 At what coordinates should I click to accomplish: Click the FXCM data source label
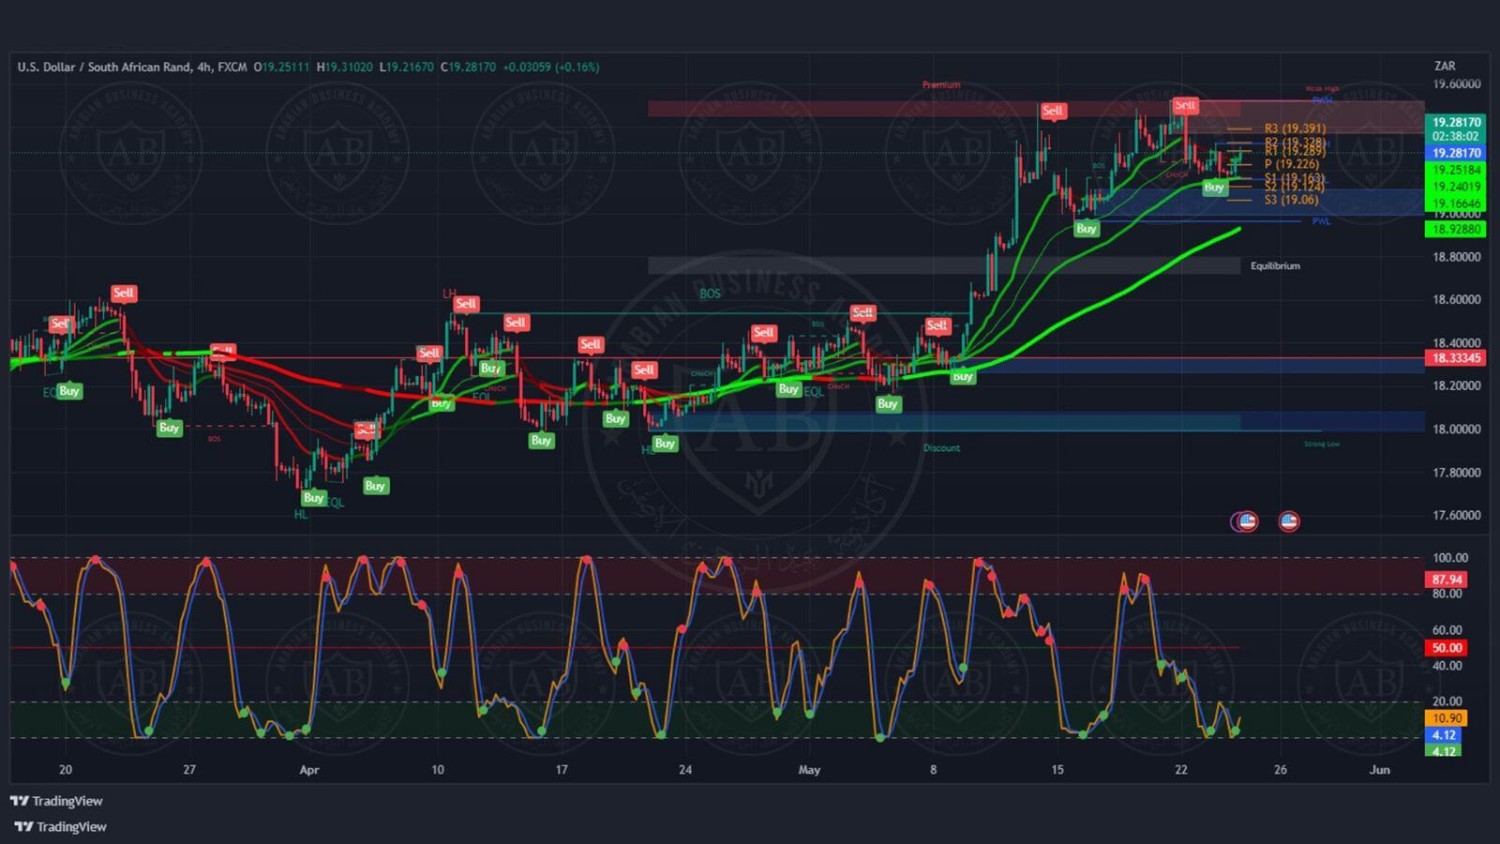coord(232,67)
